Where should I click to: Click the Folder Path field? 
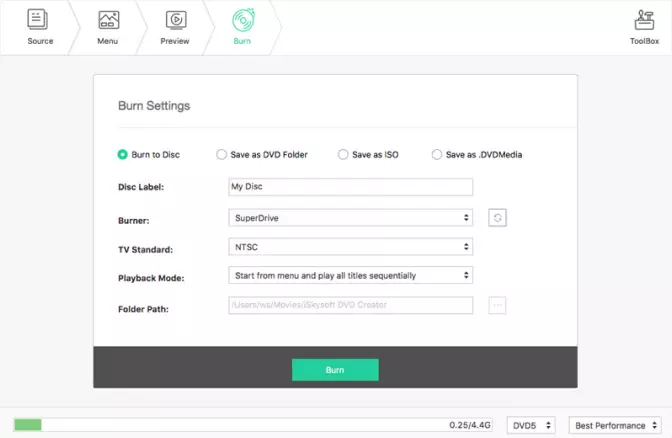pyautogui.click(x=351, y=305)
